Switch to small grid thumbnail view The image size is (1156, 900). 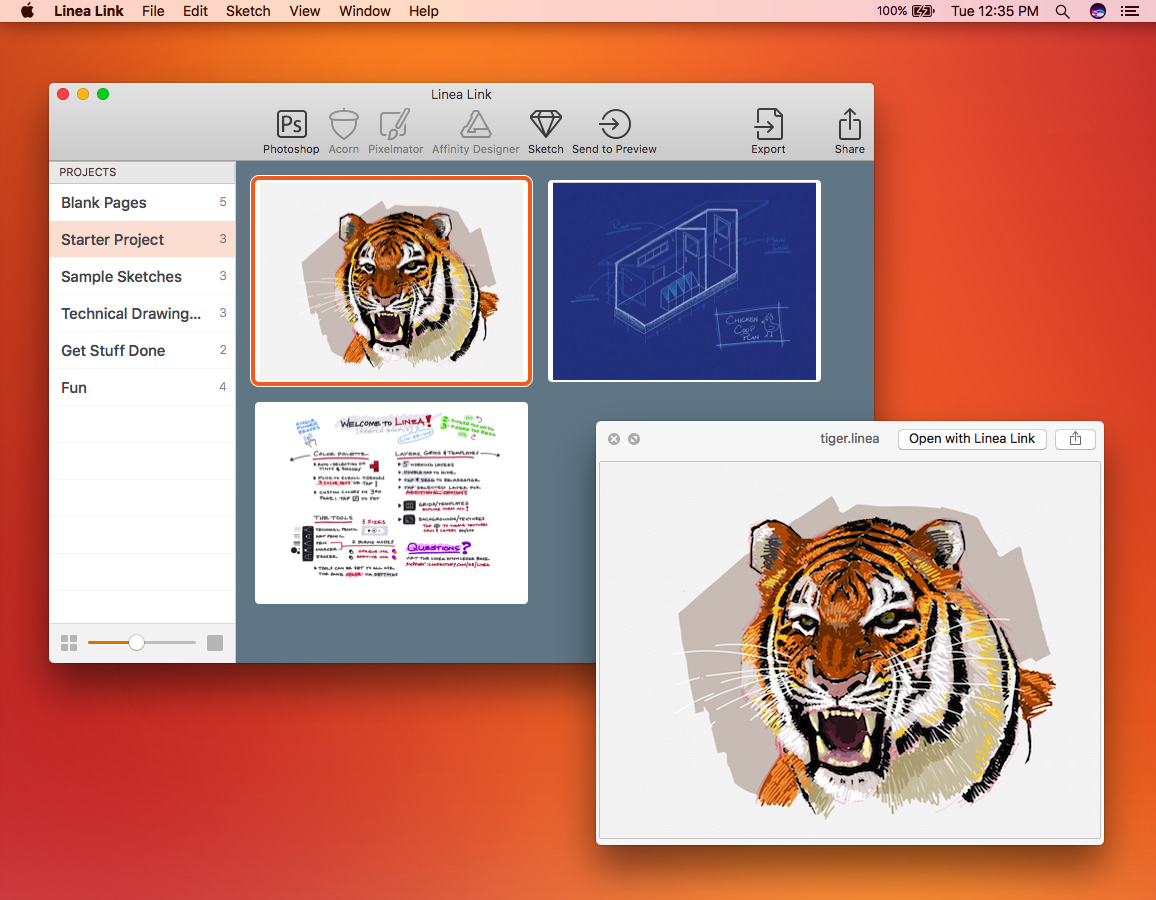[x=69, y=643]
